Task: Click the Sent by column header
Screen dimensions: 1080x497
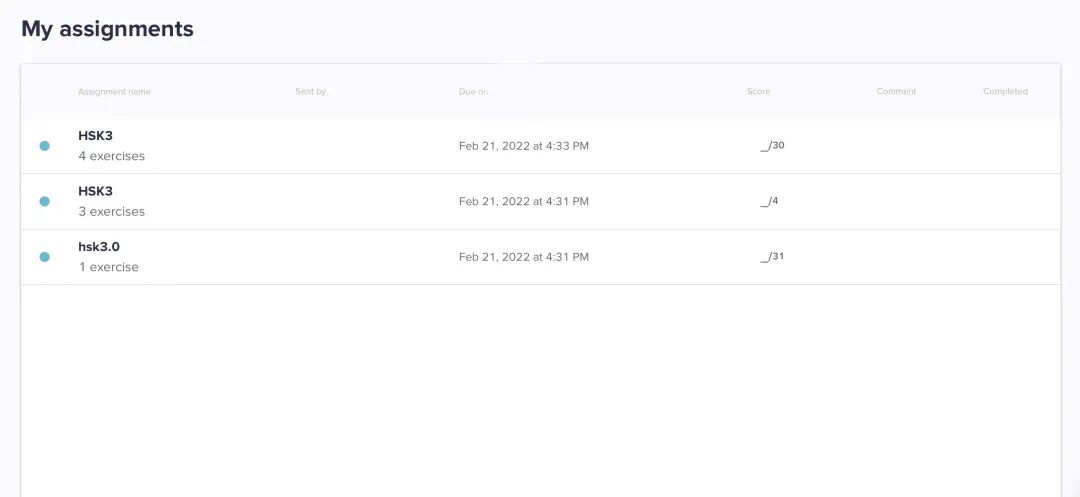Action: (310, 92)
